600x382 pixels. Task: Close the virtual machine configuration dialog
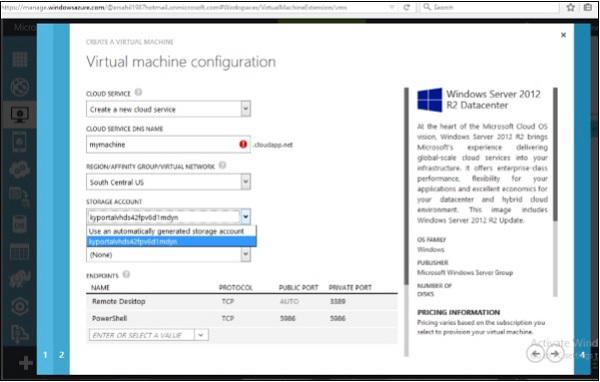pos(563,35)
